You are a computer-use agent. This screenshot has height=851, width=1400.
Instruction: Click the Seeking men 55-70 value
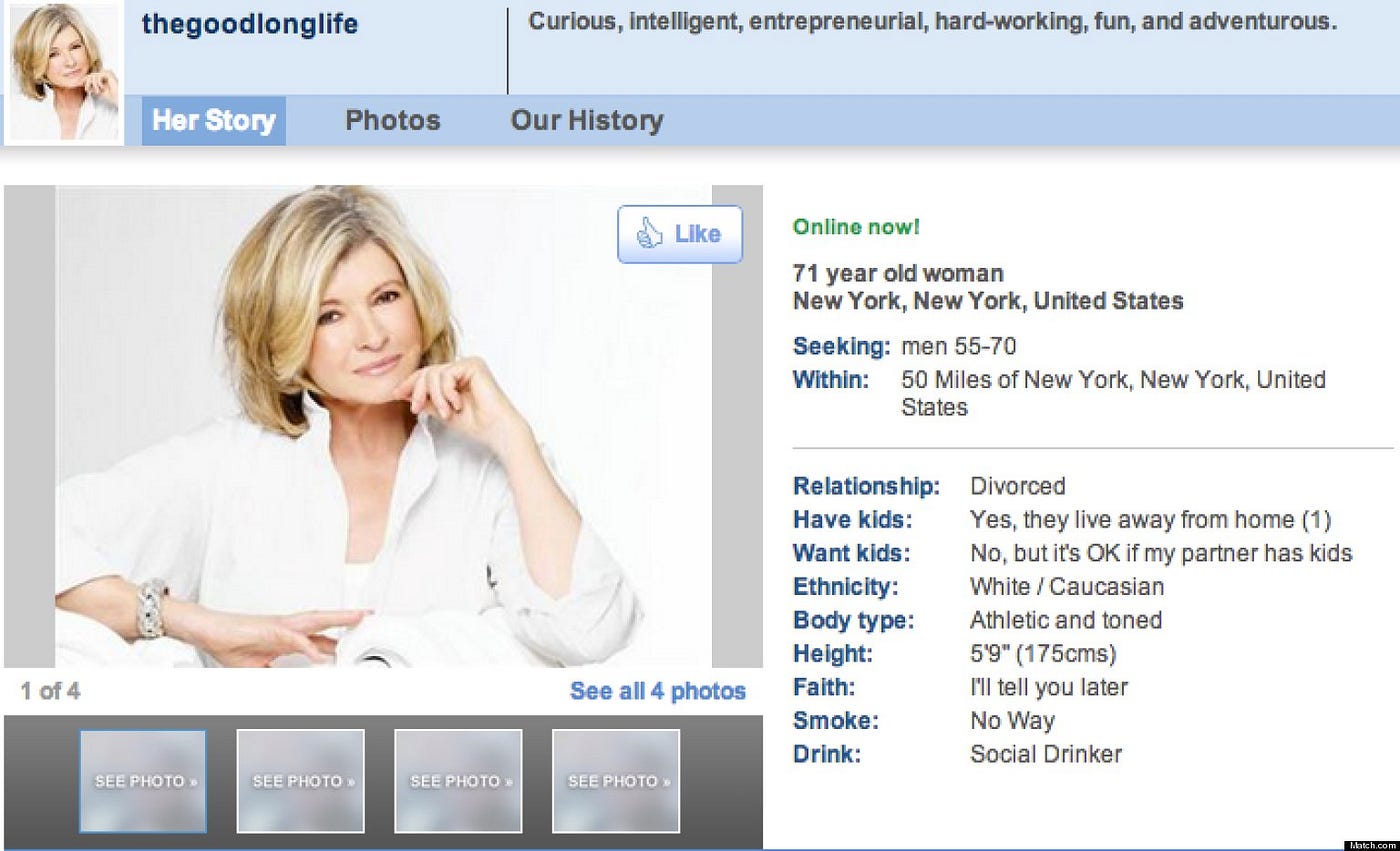(959, 347)
